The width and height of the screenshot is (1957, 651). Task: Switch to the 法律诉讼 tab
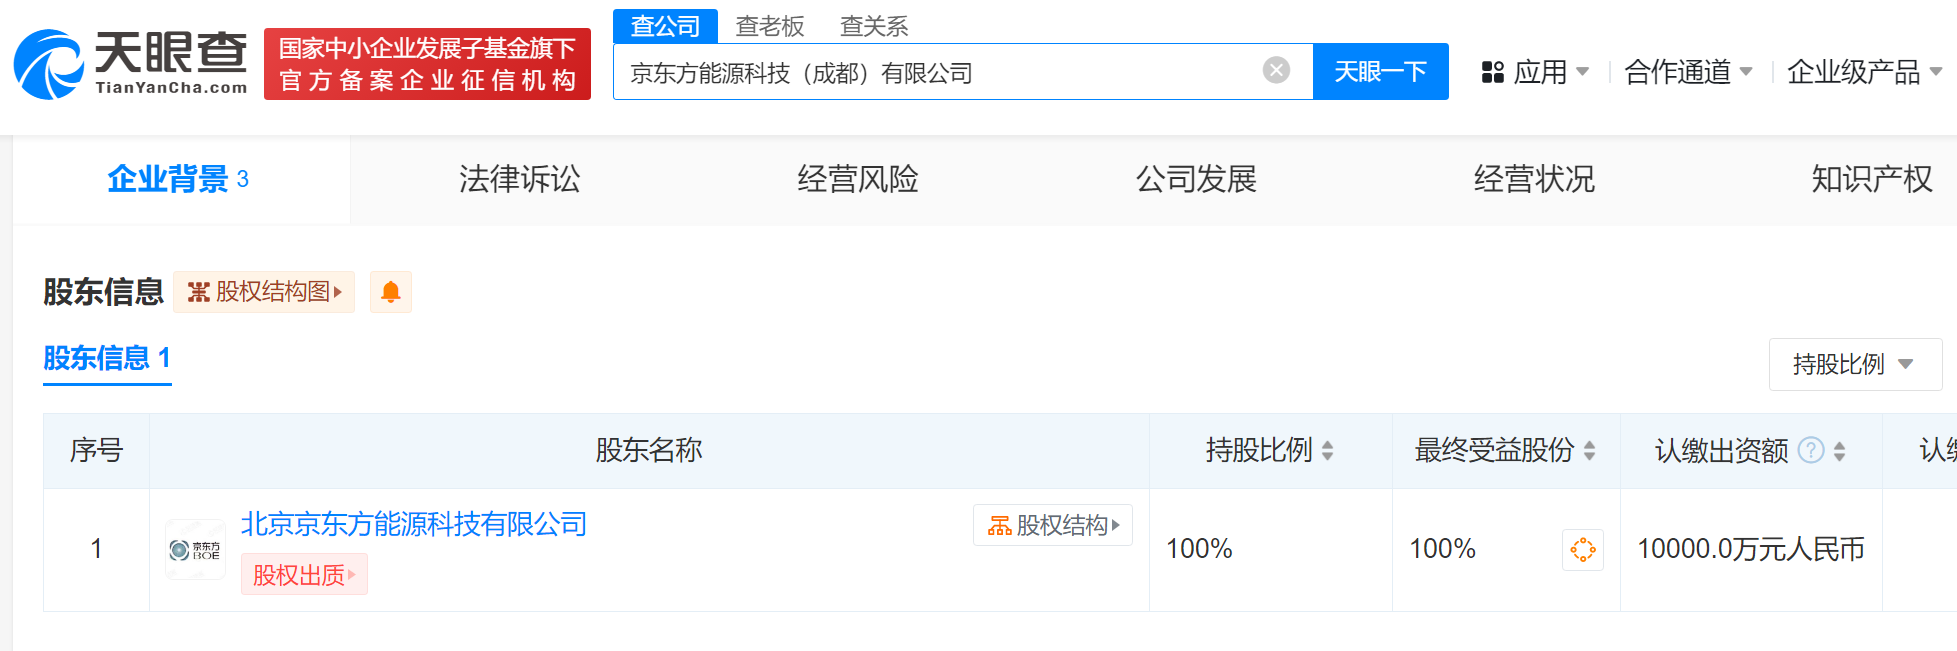[519, 179]
